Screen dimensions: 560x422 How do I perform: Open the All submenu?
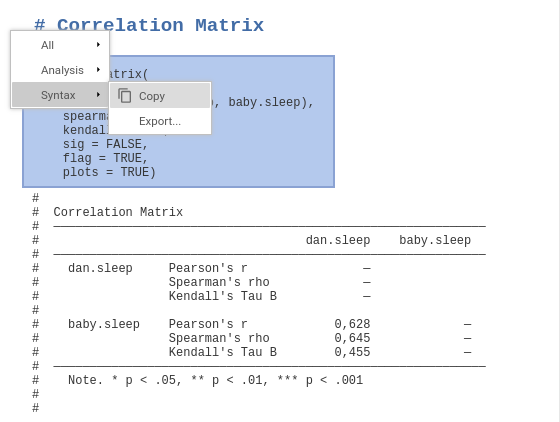click(60, 45)
